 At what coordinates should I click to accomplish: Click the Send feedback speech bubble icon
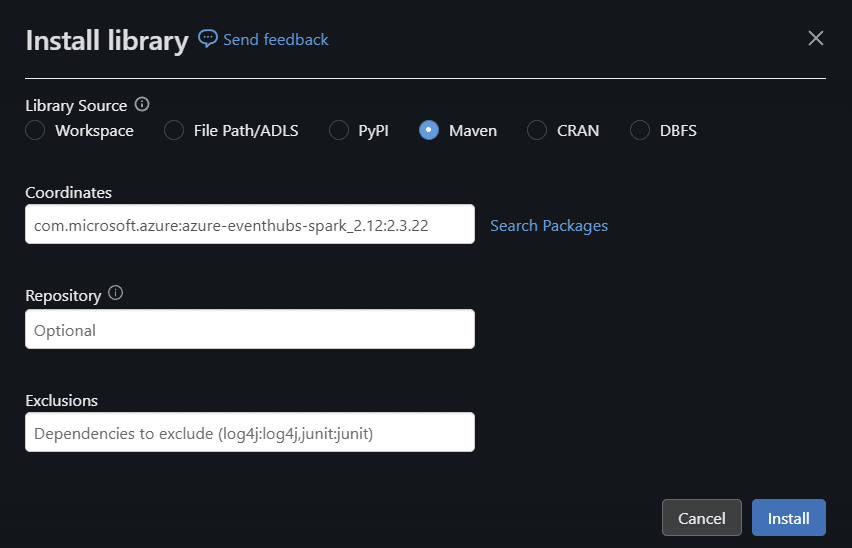(208, 39)
